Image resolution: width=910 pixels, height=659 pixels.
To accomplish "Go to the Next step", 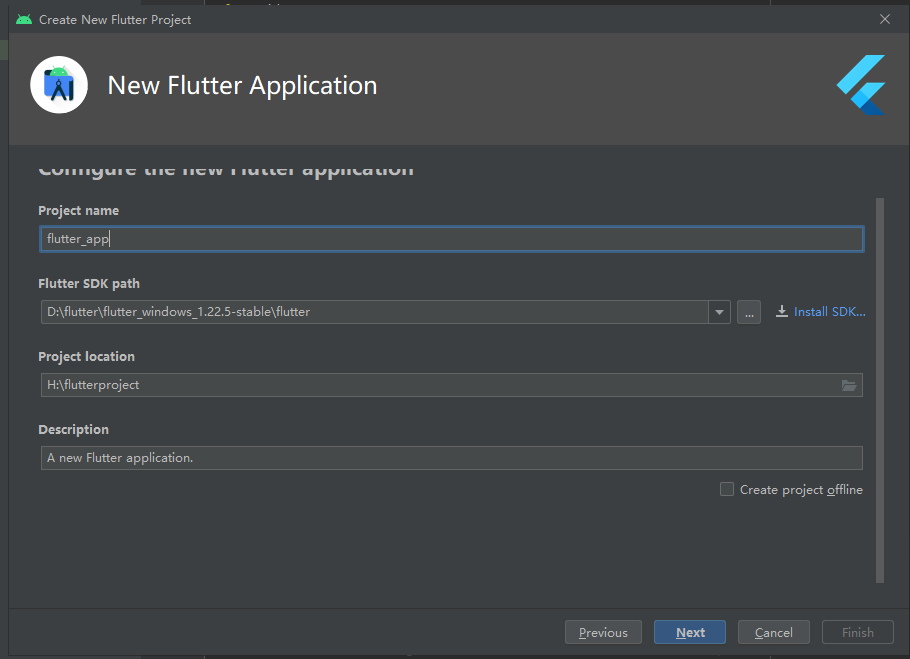I will pos(689,632).
